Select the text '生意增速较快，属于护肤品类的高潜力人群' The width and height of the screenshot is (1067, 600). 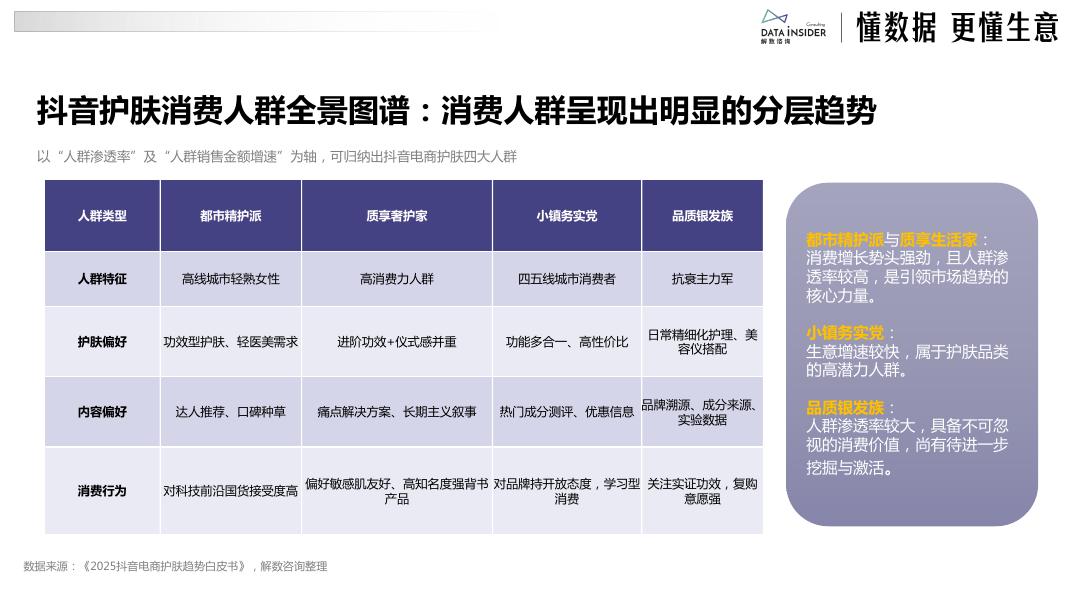pos(907,361)
